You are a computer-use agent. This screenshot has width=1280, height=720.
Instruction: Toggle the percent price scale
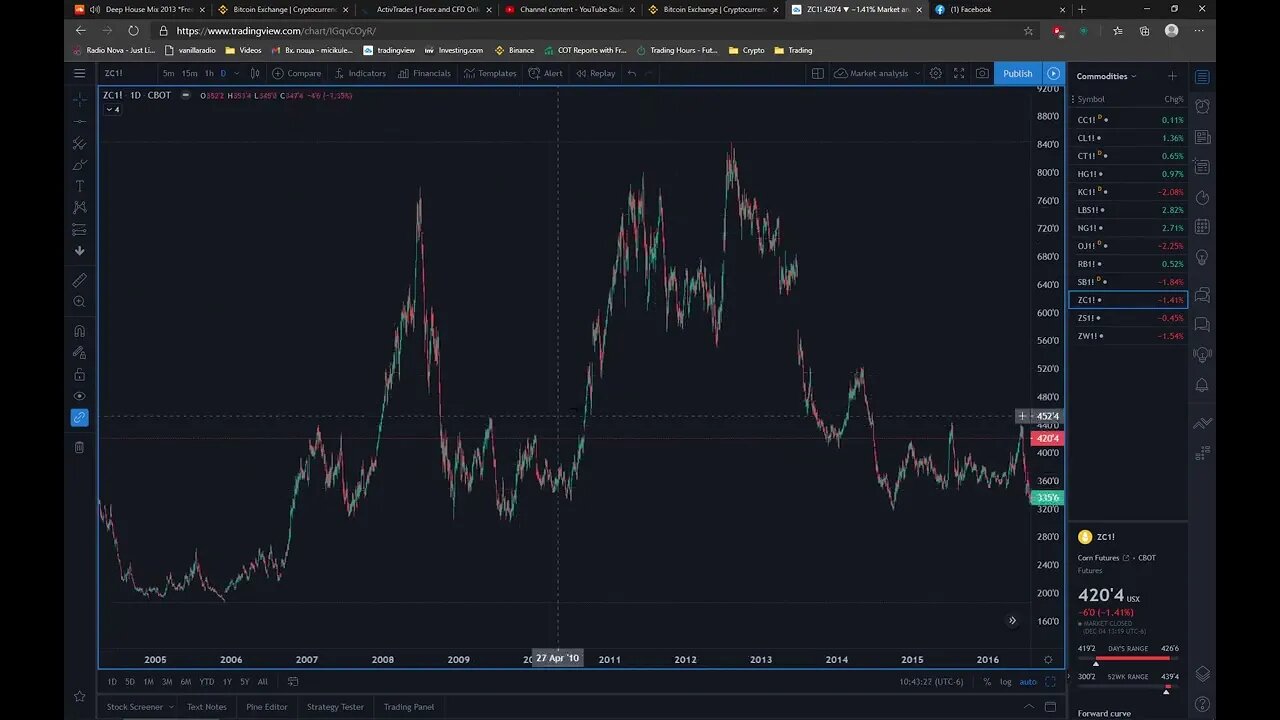[987, 682]
